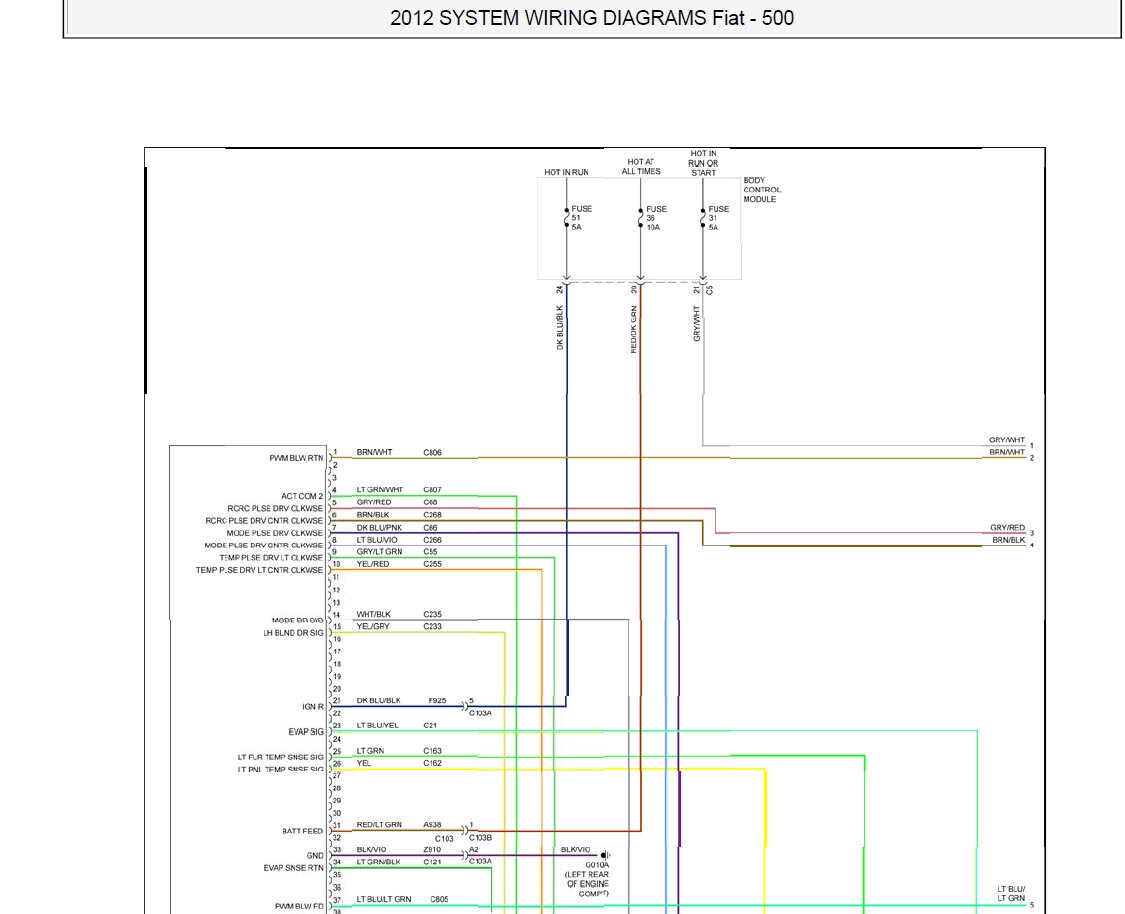Select connector code 'C268'
1125x914 pixels.
(433, 514)
